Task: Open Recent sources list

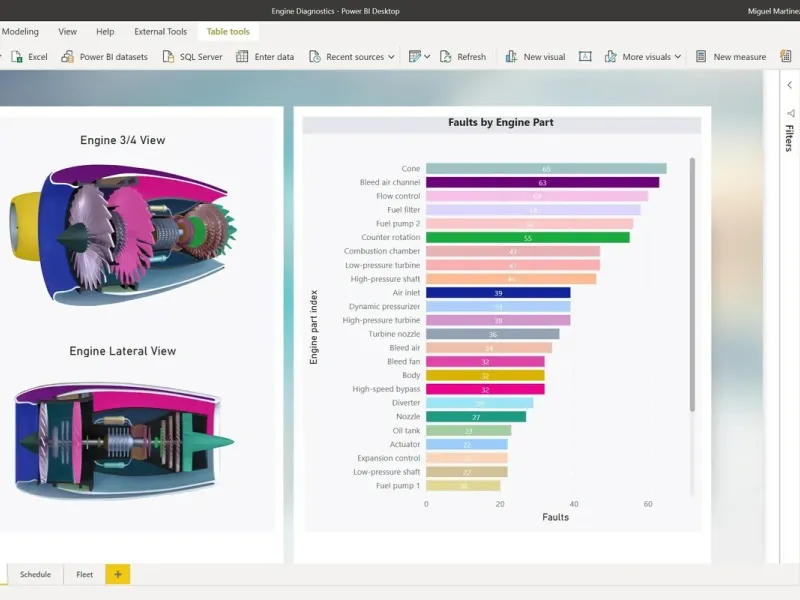Action: click(352, 57)
